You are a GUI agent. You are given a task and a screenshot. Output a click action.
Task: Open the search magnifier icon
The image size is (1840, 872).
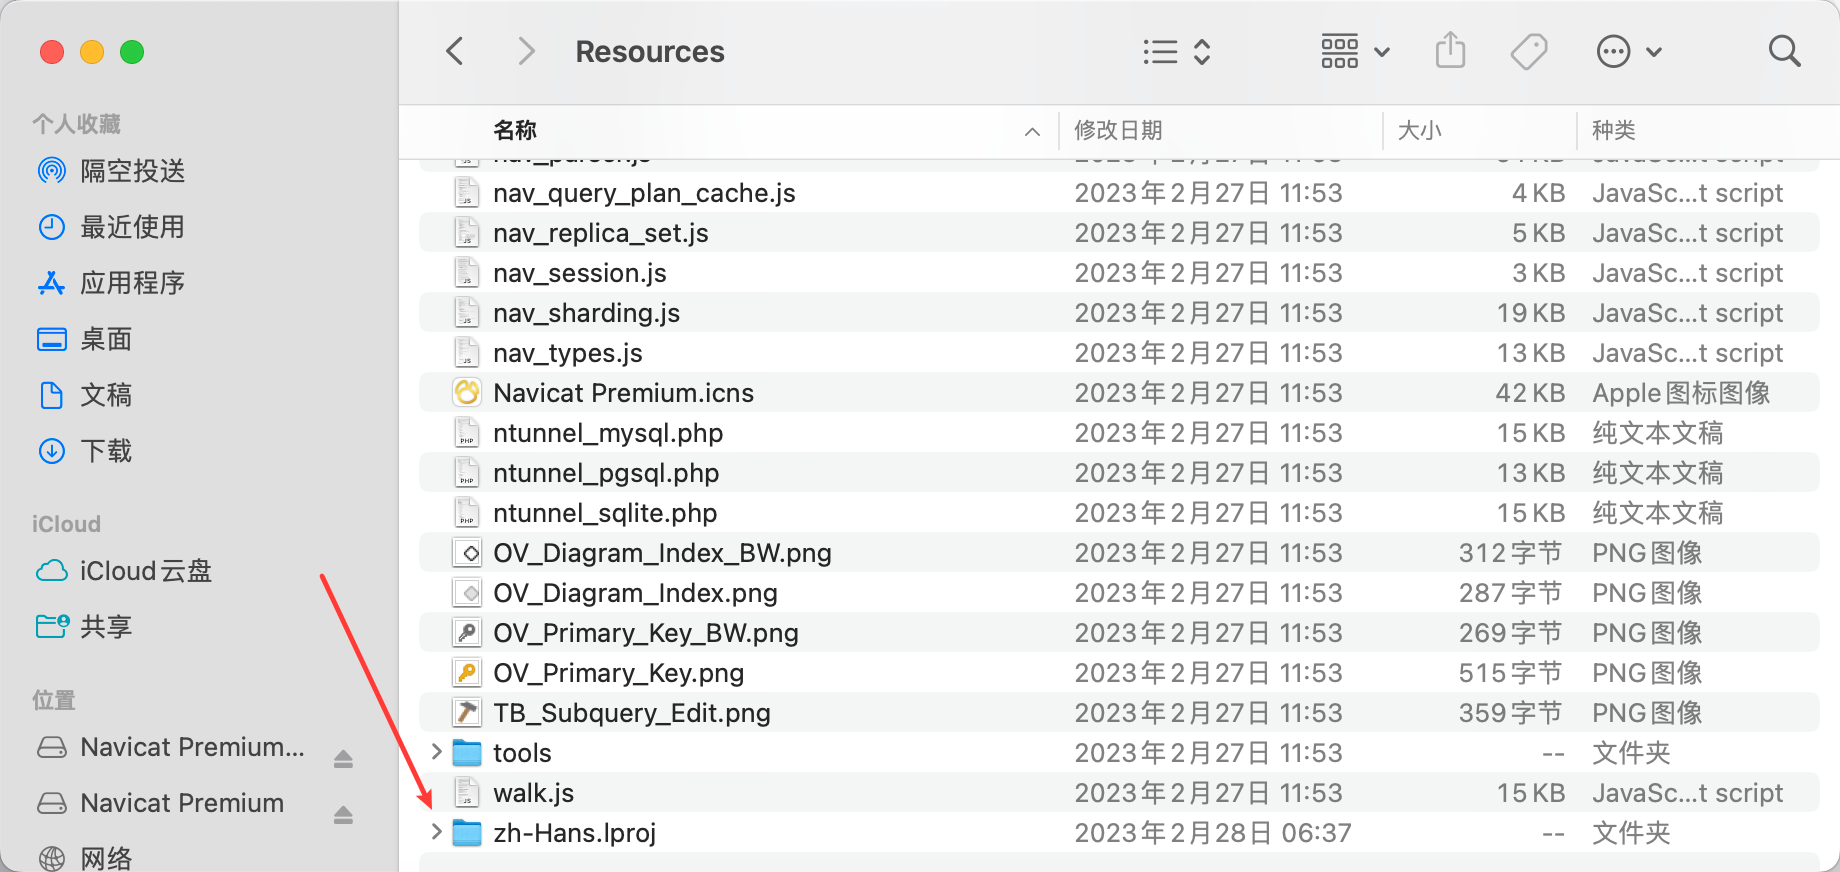pyautogui.click(x=1784, y=51)
